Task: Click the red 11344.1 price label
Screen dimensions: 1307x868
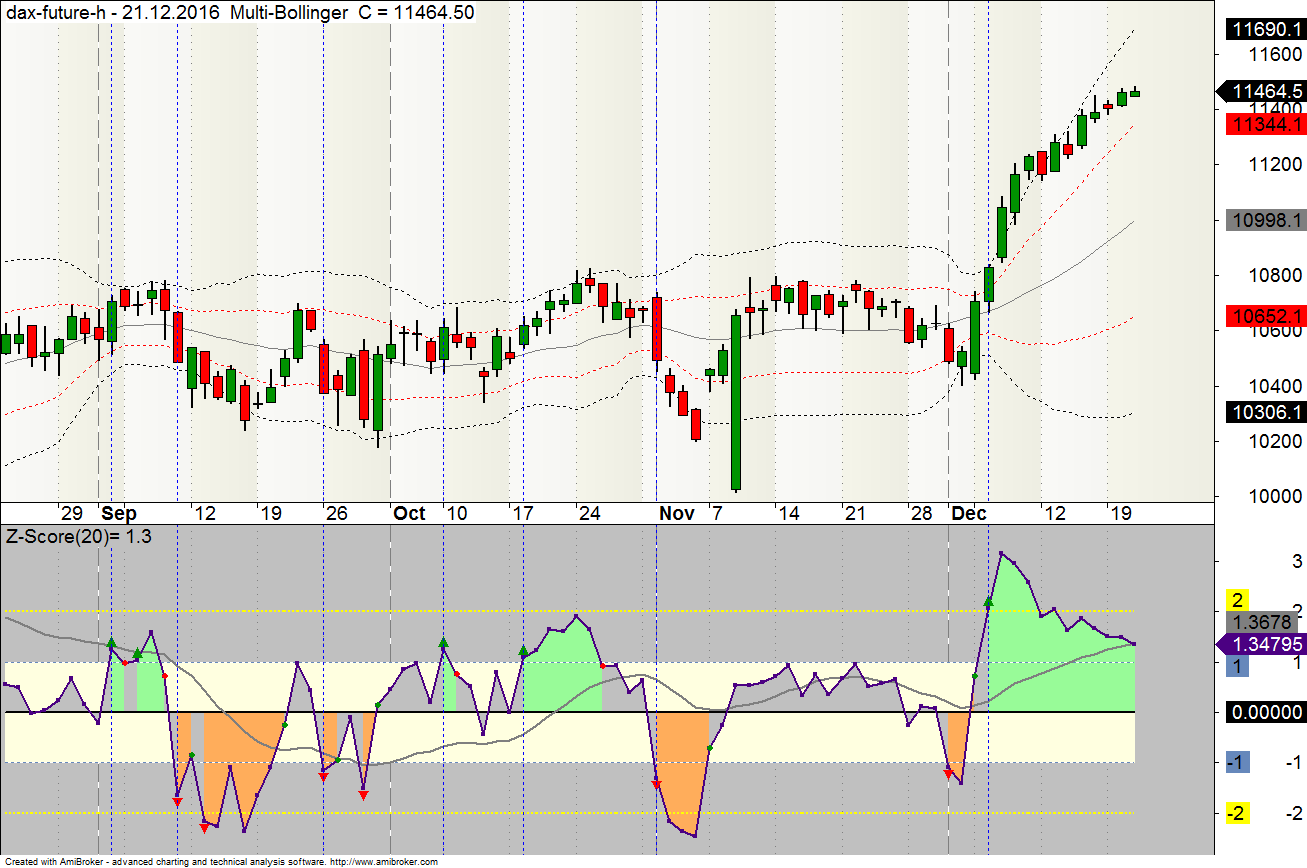Action: click(x=1266, y=124)
